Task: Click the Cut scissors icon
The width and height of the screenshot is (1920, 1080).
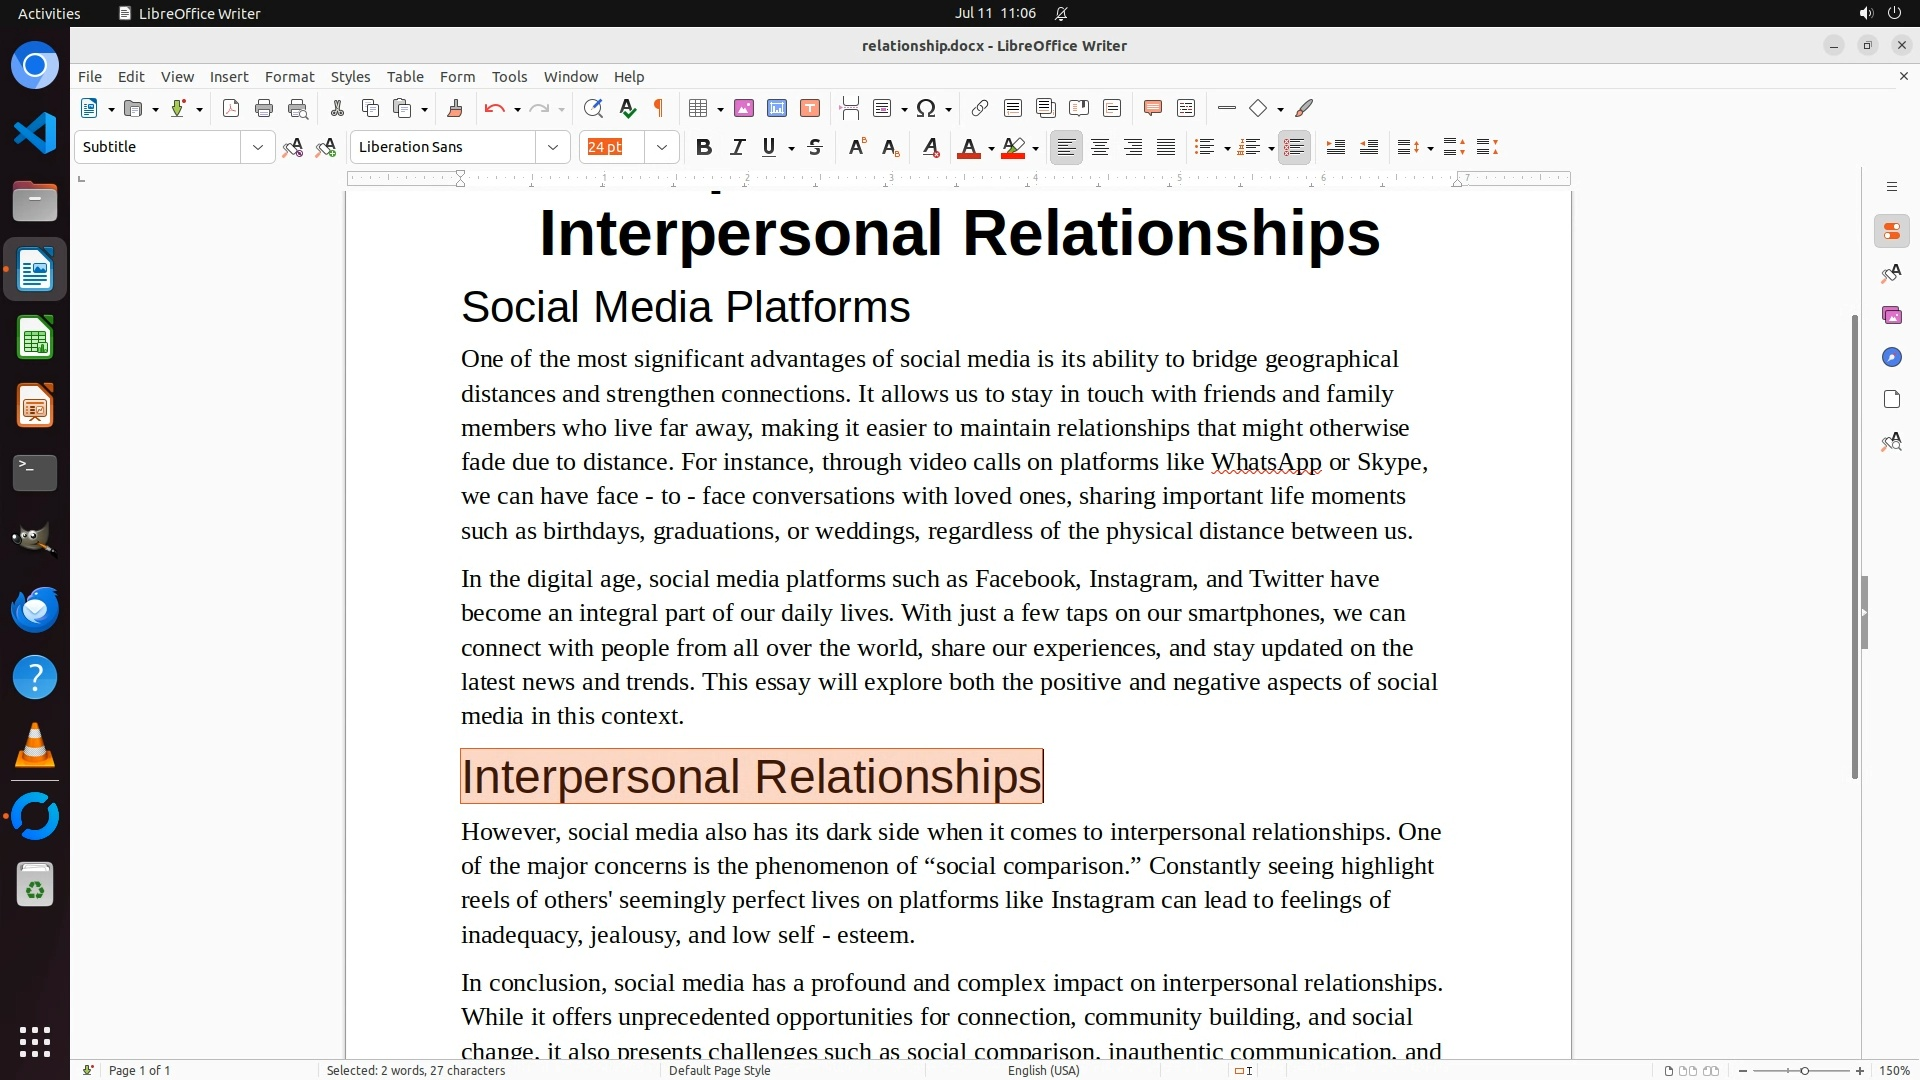Action: (x=337, y=109)
